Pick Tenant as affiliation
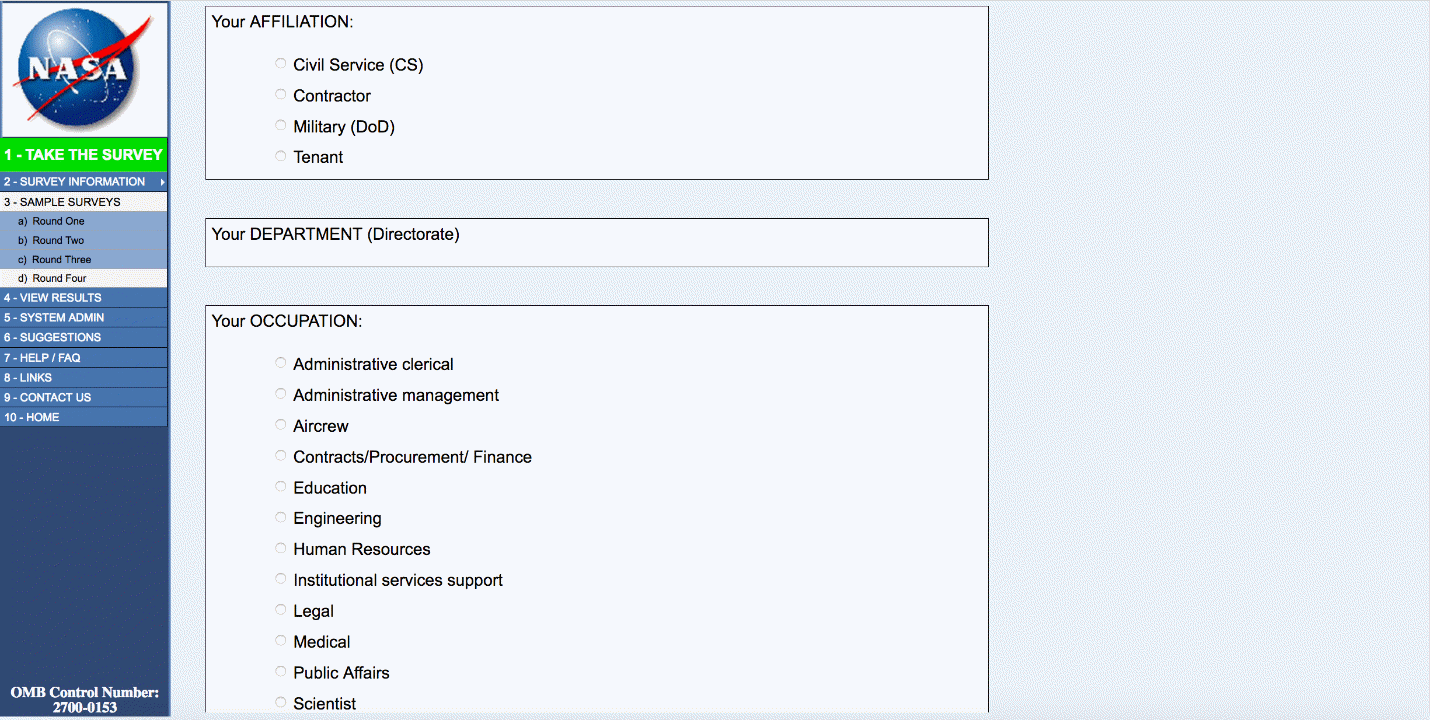Screen dimensions: 1430x720 click(281, 156)
